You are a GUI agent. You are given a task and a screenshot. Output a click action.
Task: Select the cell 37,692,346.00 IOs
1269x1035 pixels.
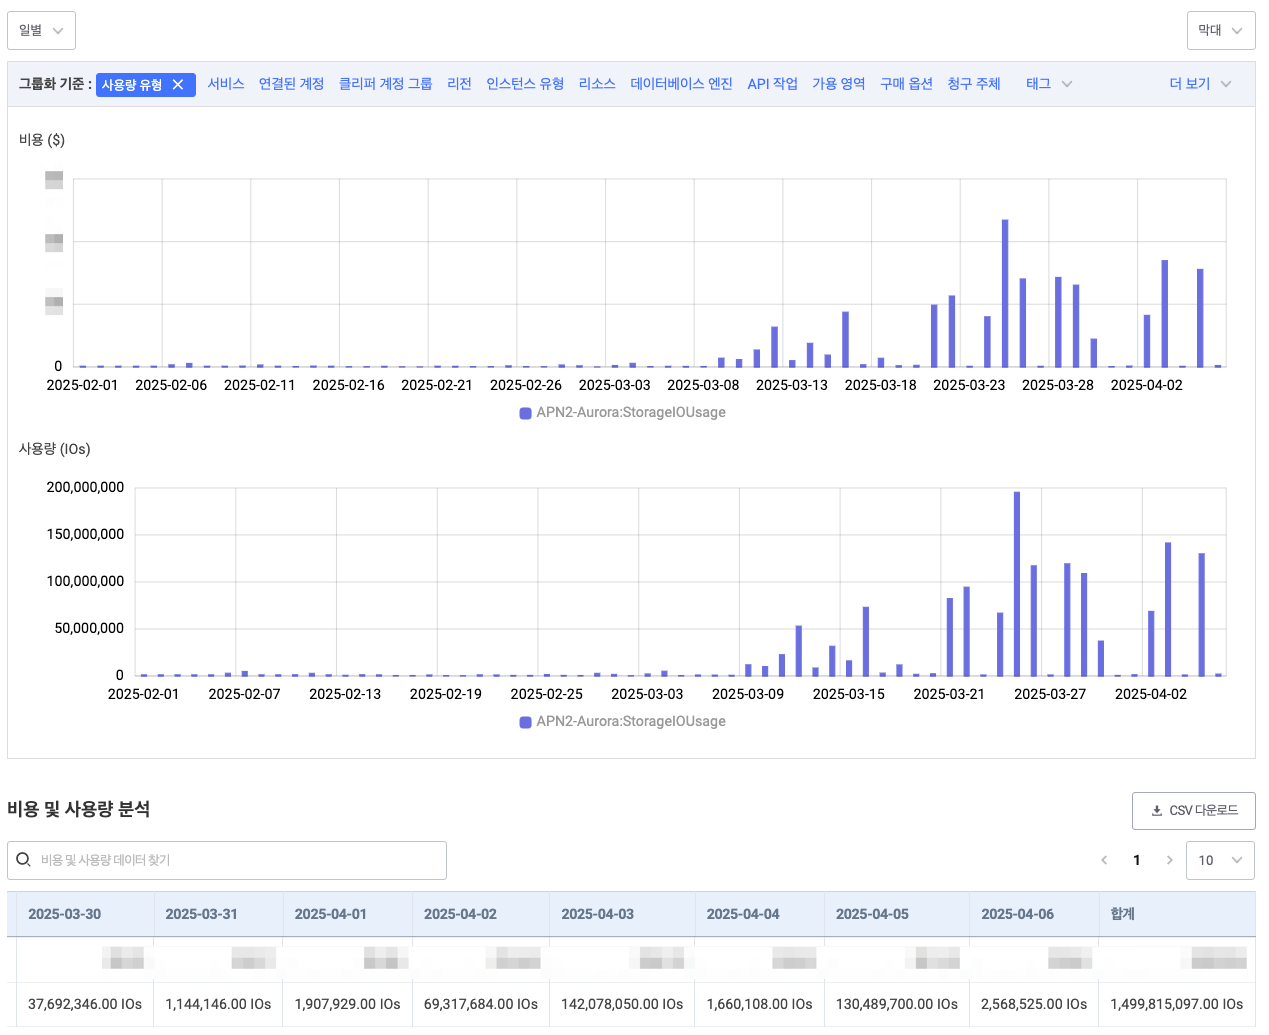click(85, 1004)
